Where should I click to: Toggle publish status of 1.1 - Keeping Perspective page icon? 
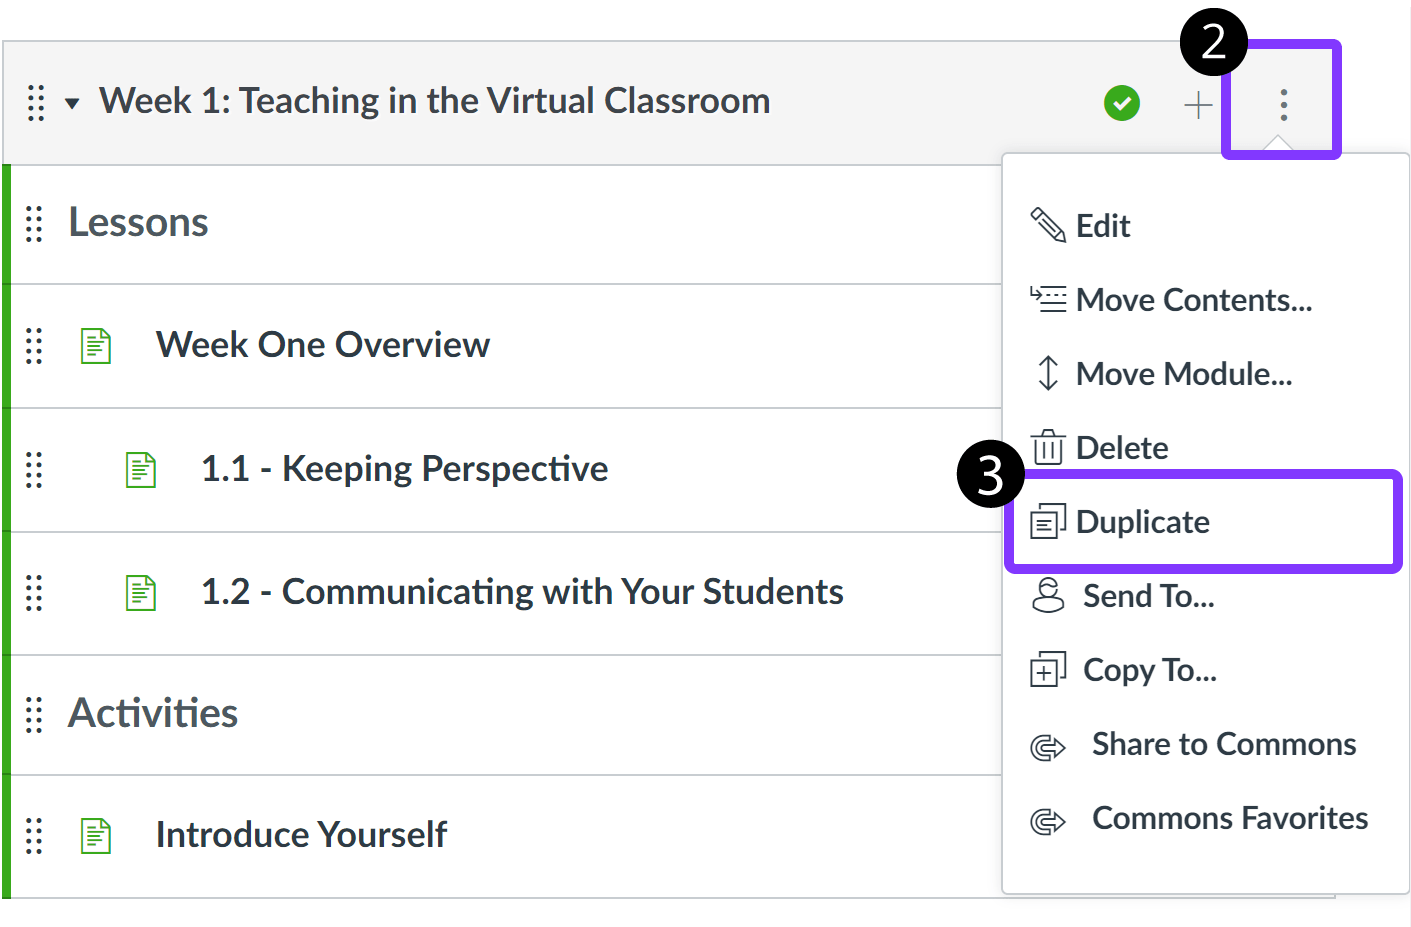point(140,469)
